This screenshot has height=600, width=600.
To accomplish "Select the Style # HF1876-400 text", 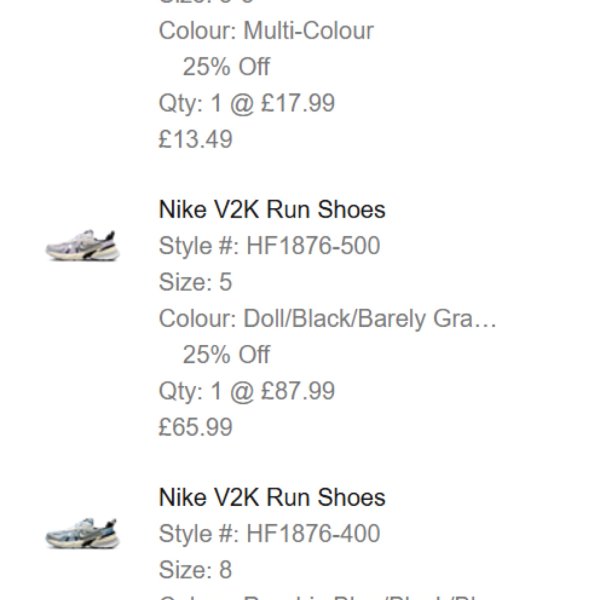I will click(269, 534).
